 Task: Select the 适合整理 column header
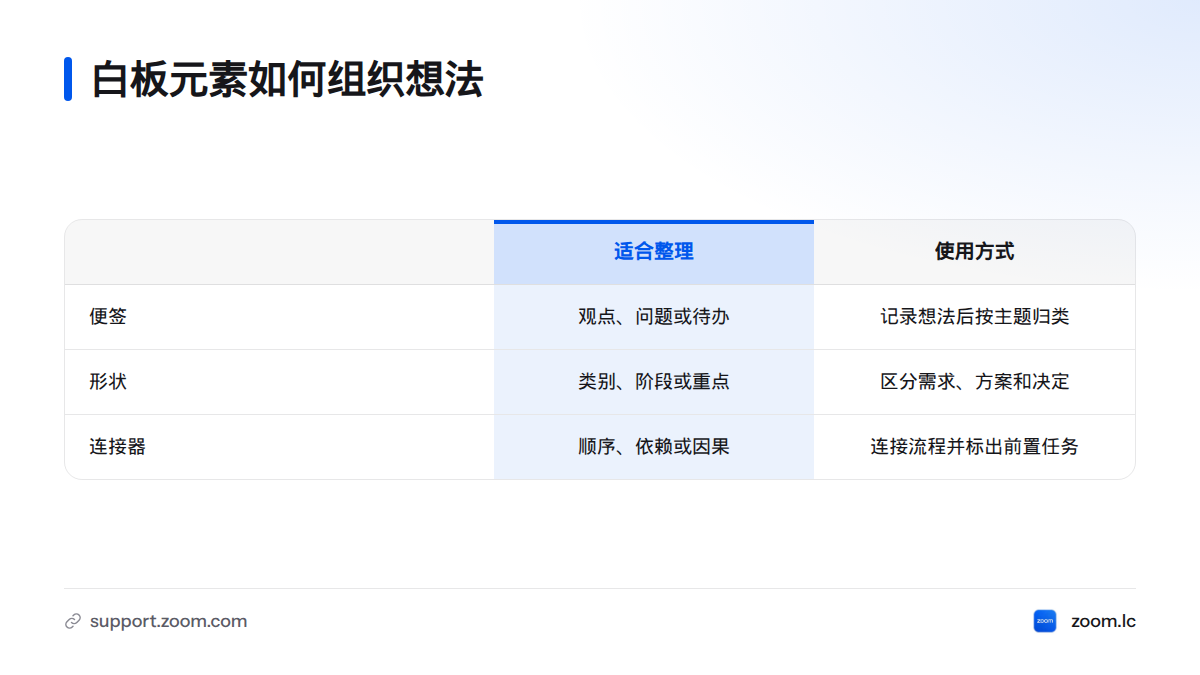(x=654, y=252)
